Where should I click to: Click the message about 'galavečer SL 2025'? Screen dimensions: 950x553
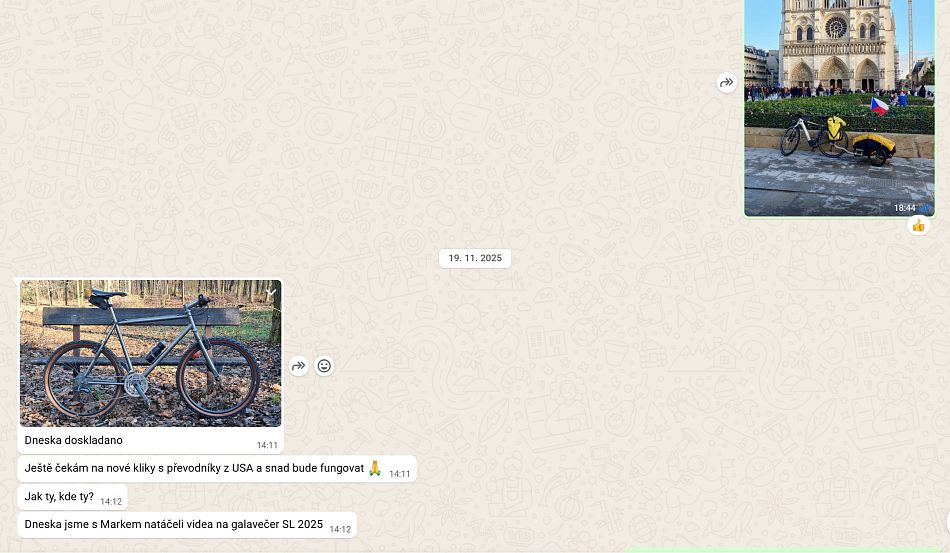pos(173,525)
